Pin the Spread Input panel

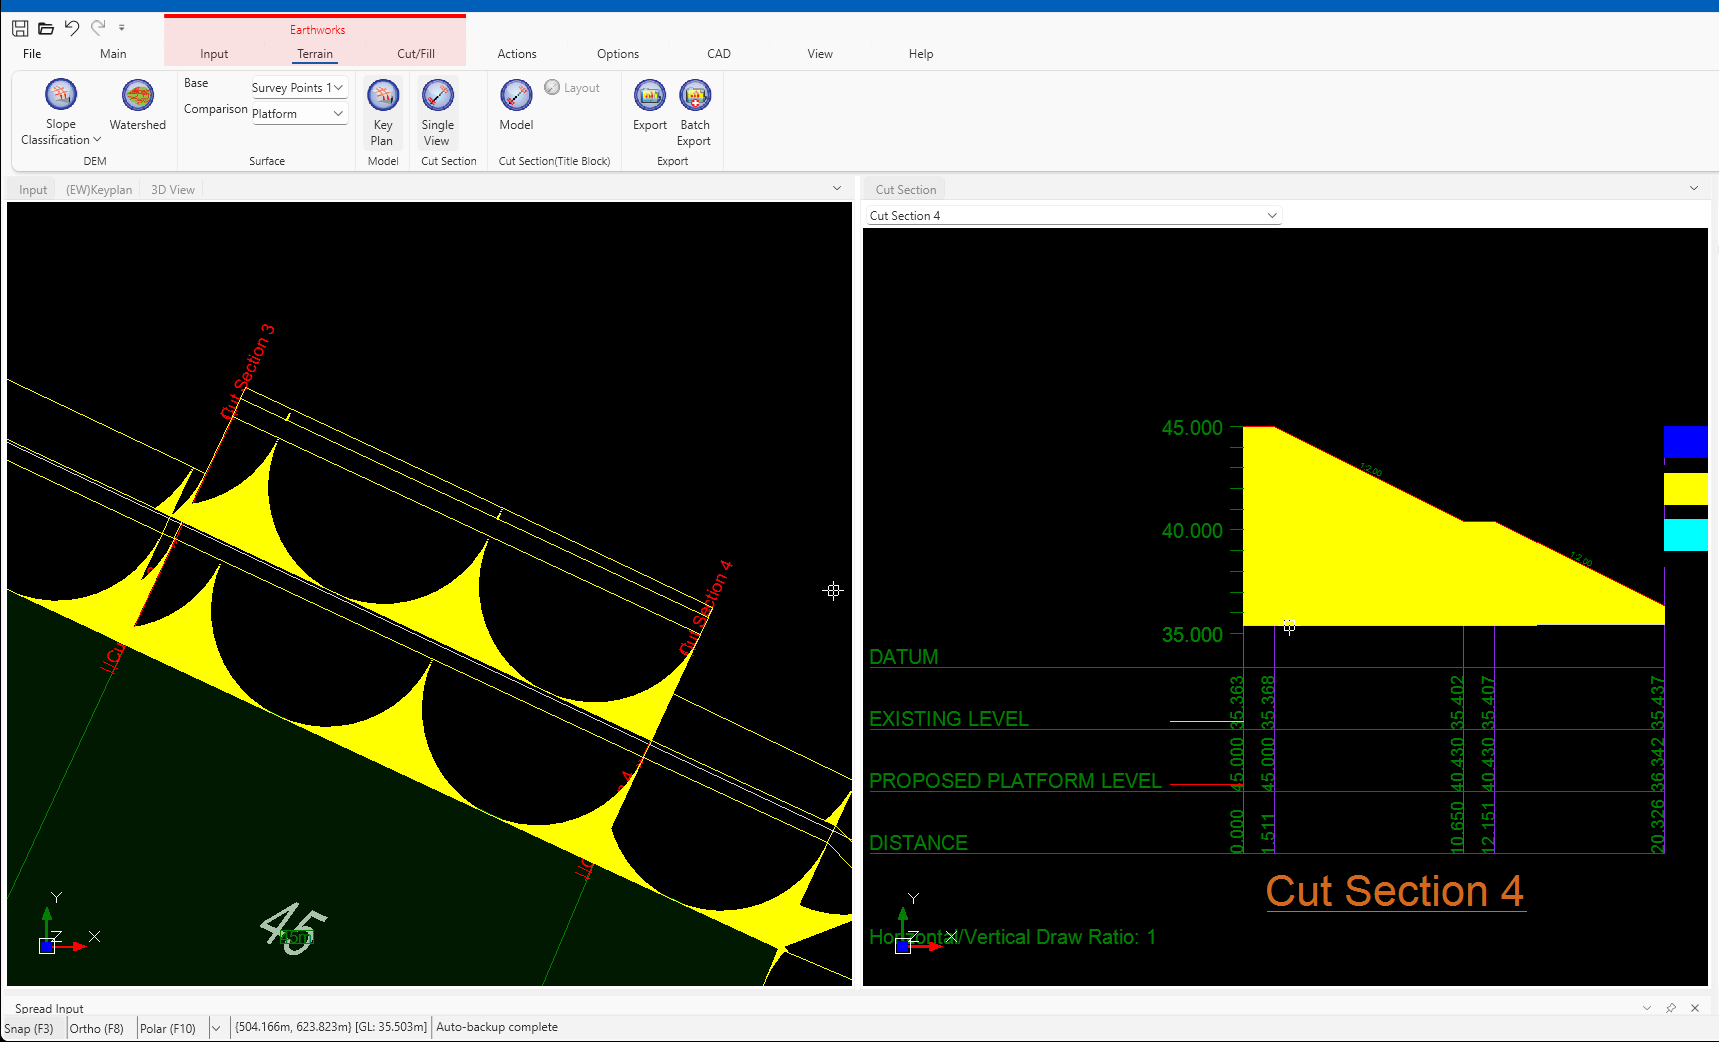click(x=1671, y=1008)
